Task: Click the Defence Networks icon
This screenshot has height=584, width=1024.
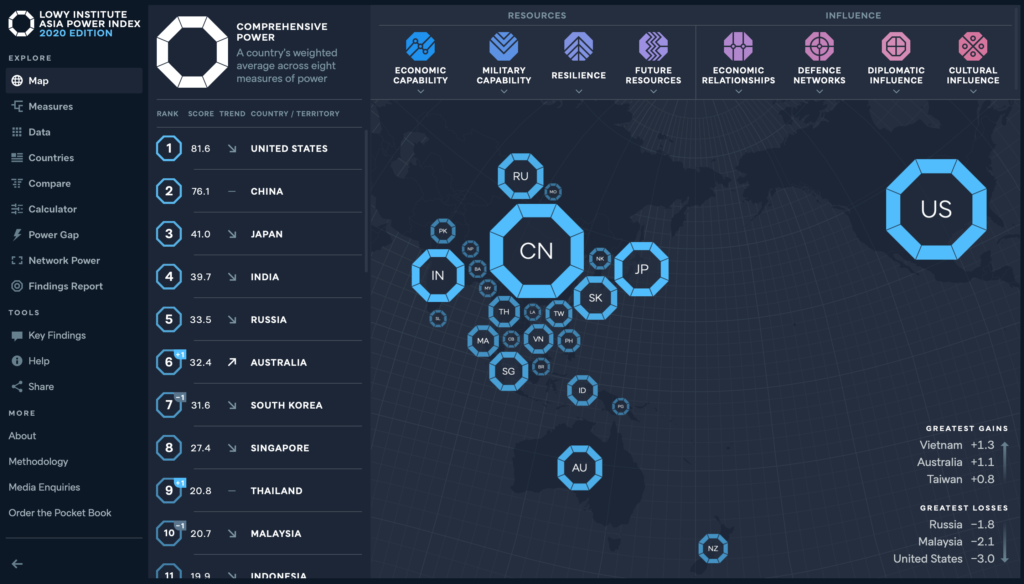Action: (819, 46)
